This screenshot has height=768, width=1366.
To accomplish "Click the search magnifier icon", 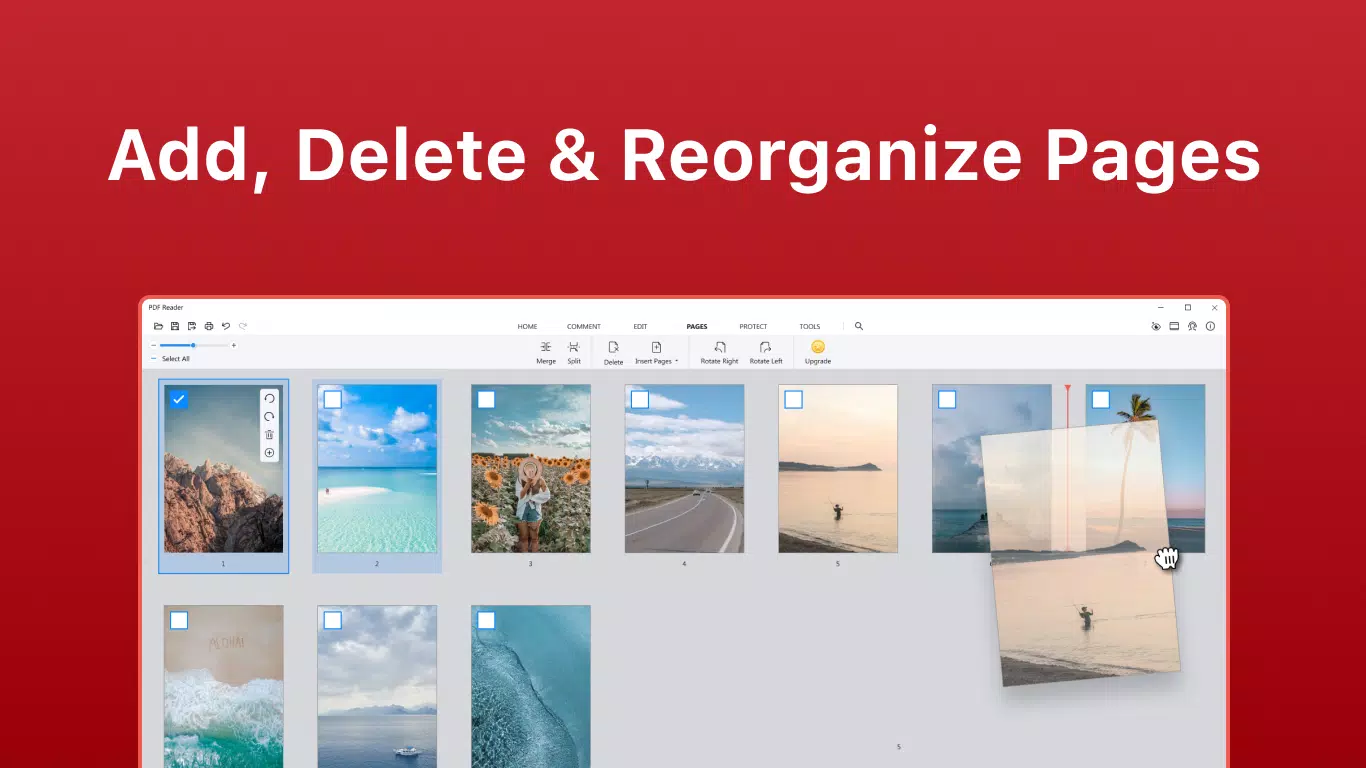I will point(859,326).
